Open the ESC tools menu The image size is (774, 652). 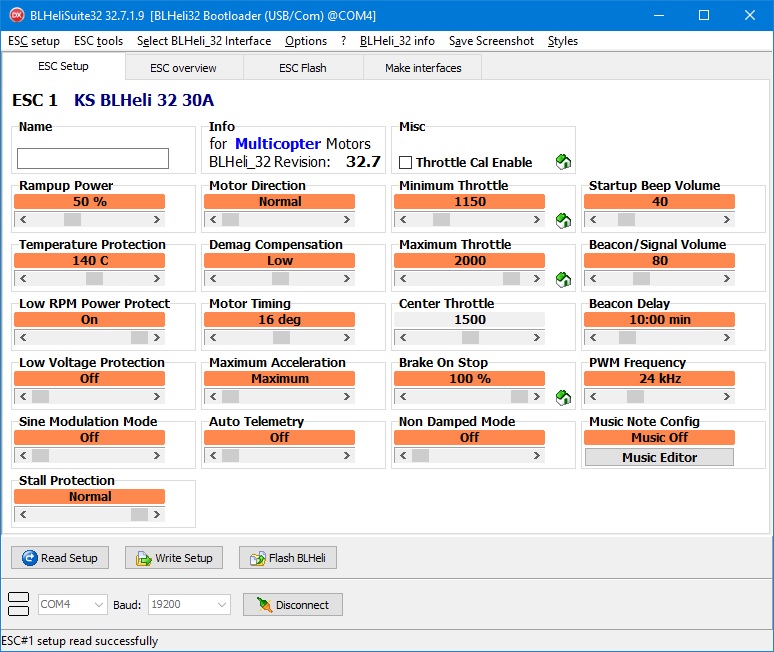pos(98,41)
